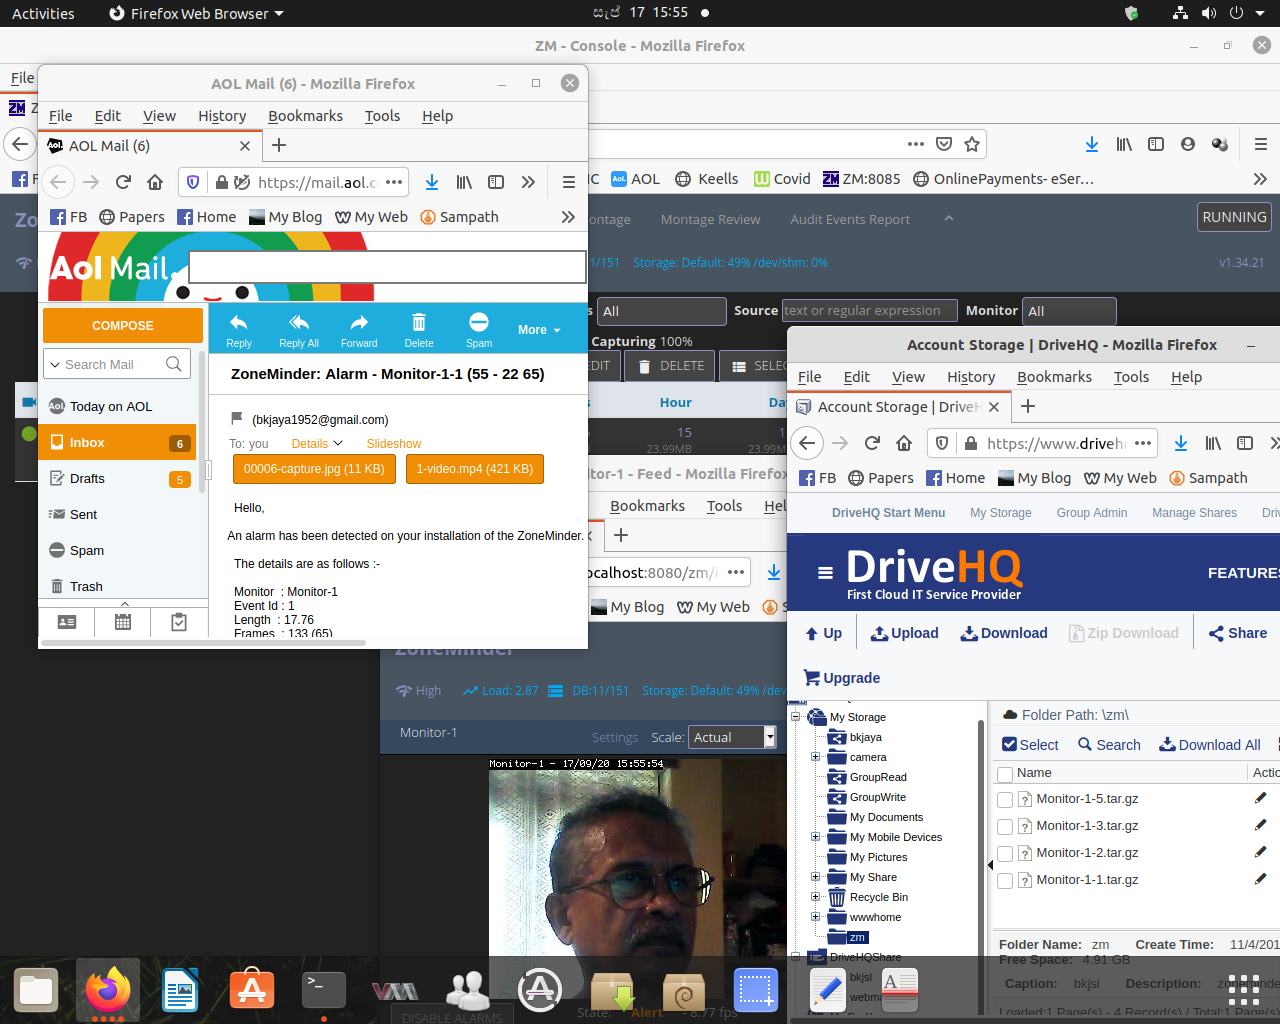The image size is (1280, 1024).
Task: Open Terminal from the Ubuntu dock
Action: click(324, 990)
